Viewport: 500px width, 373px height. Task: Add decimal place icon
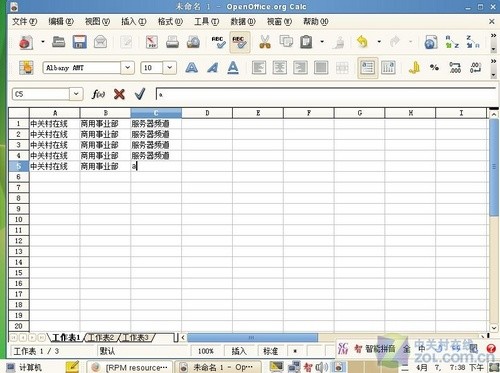[x=455, y=68]
